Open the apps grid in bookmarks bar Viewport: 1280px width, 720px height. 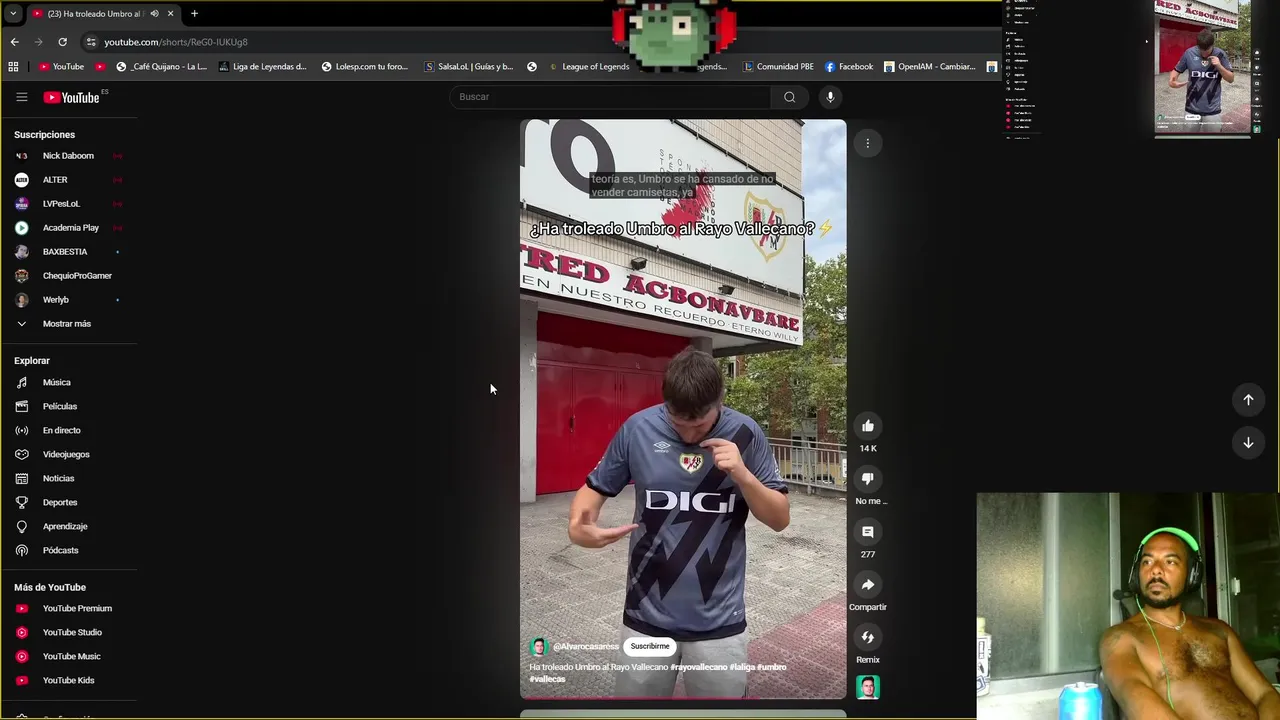[x=13, y=67]
